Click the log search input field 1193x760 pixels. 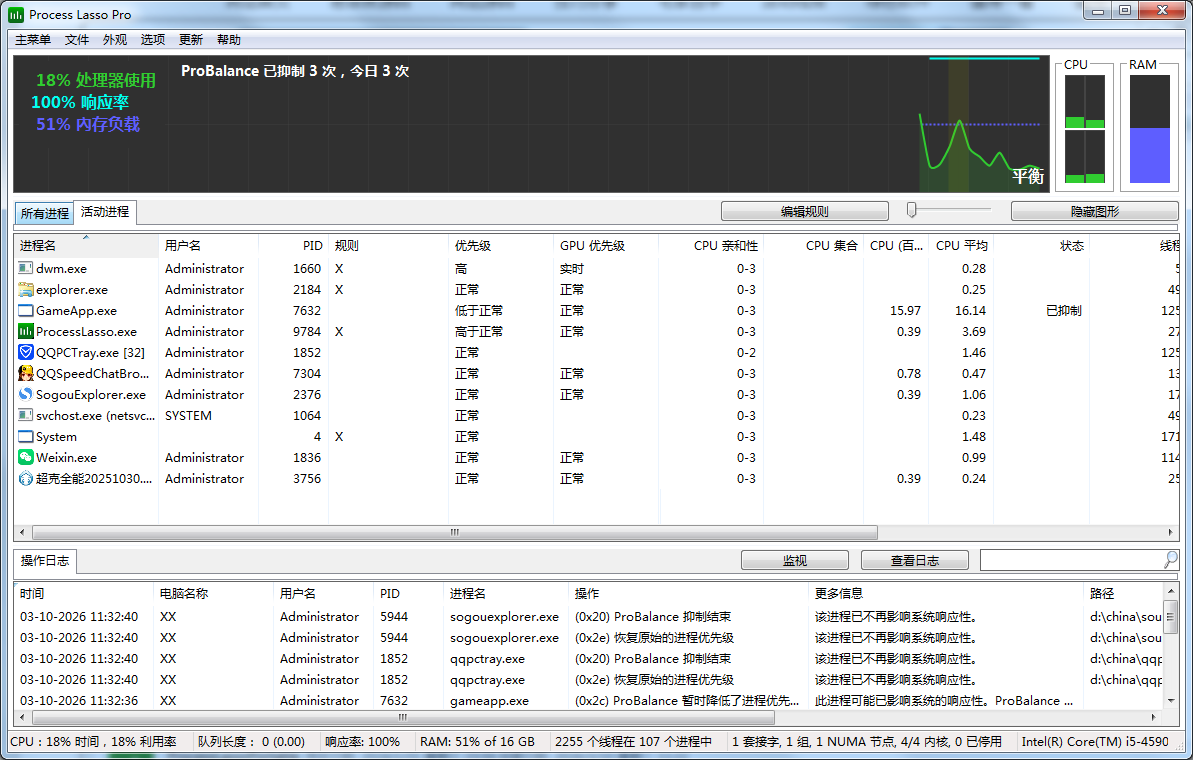pyautogui.click(x=1070, y=560)
